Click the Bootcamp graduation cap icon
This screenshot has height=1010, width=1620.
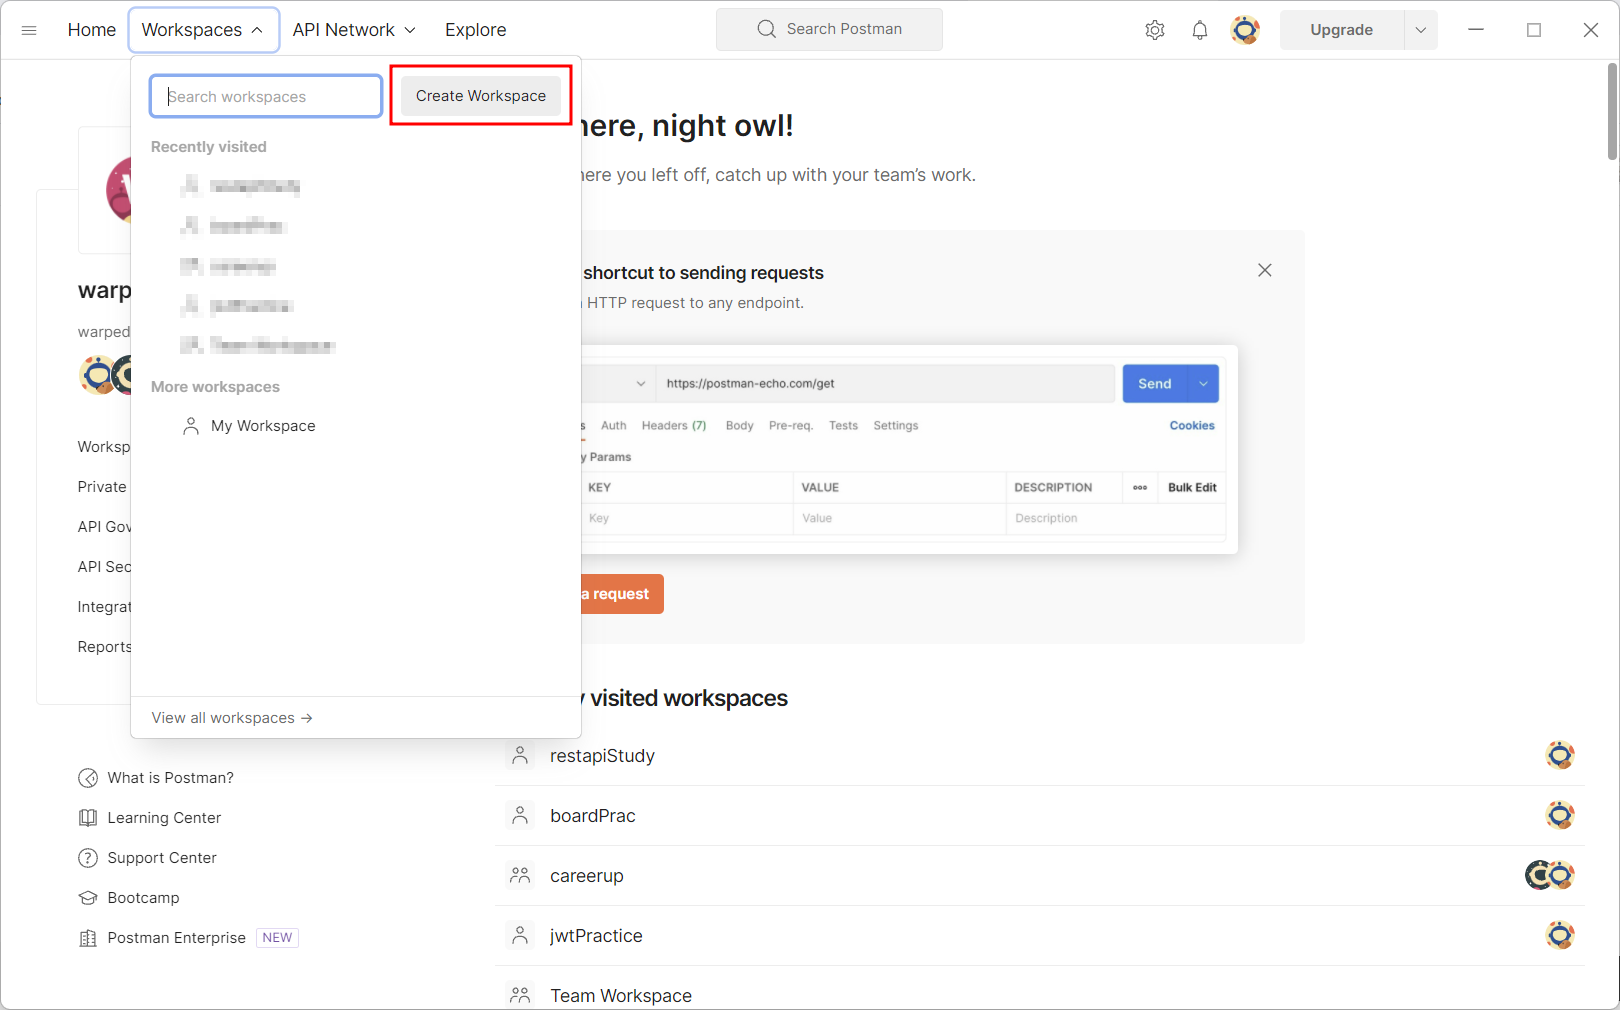coord(88,898)
